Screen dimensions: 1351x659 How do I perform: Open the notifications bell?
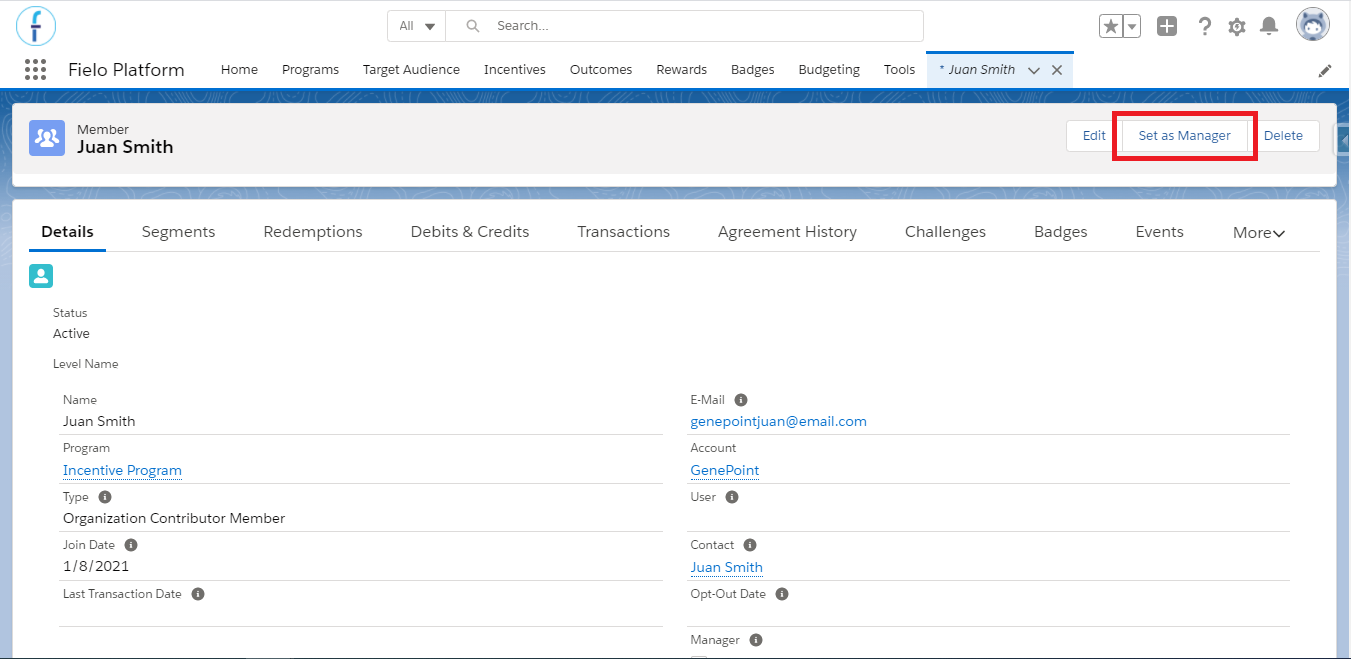point(1269,26)
